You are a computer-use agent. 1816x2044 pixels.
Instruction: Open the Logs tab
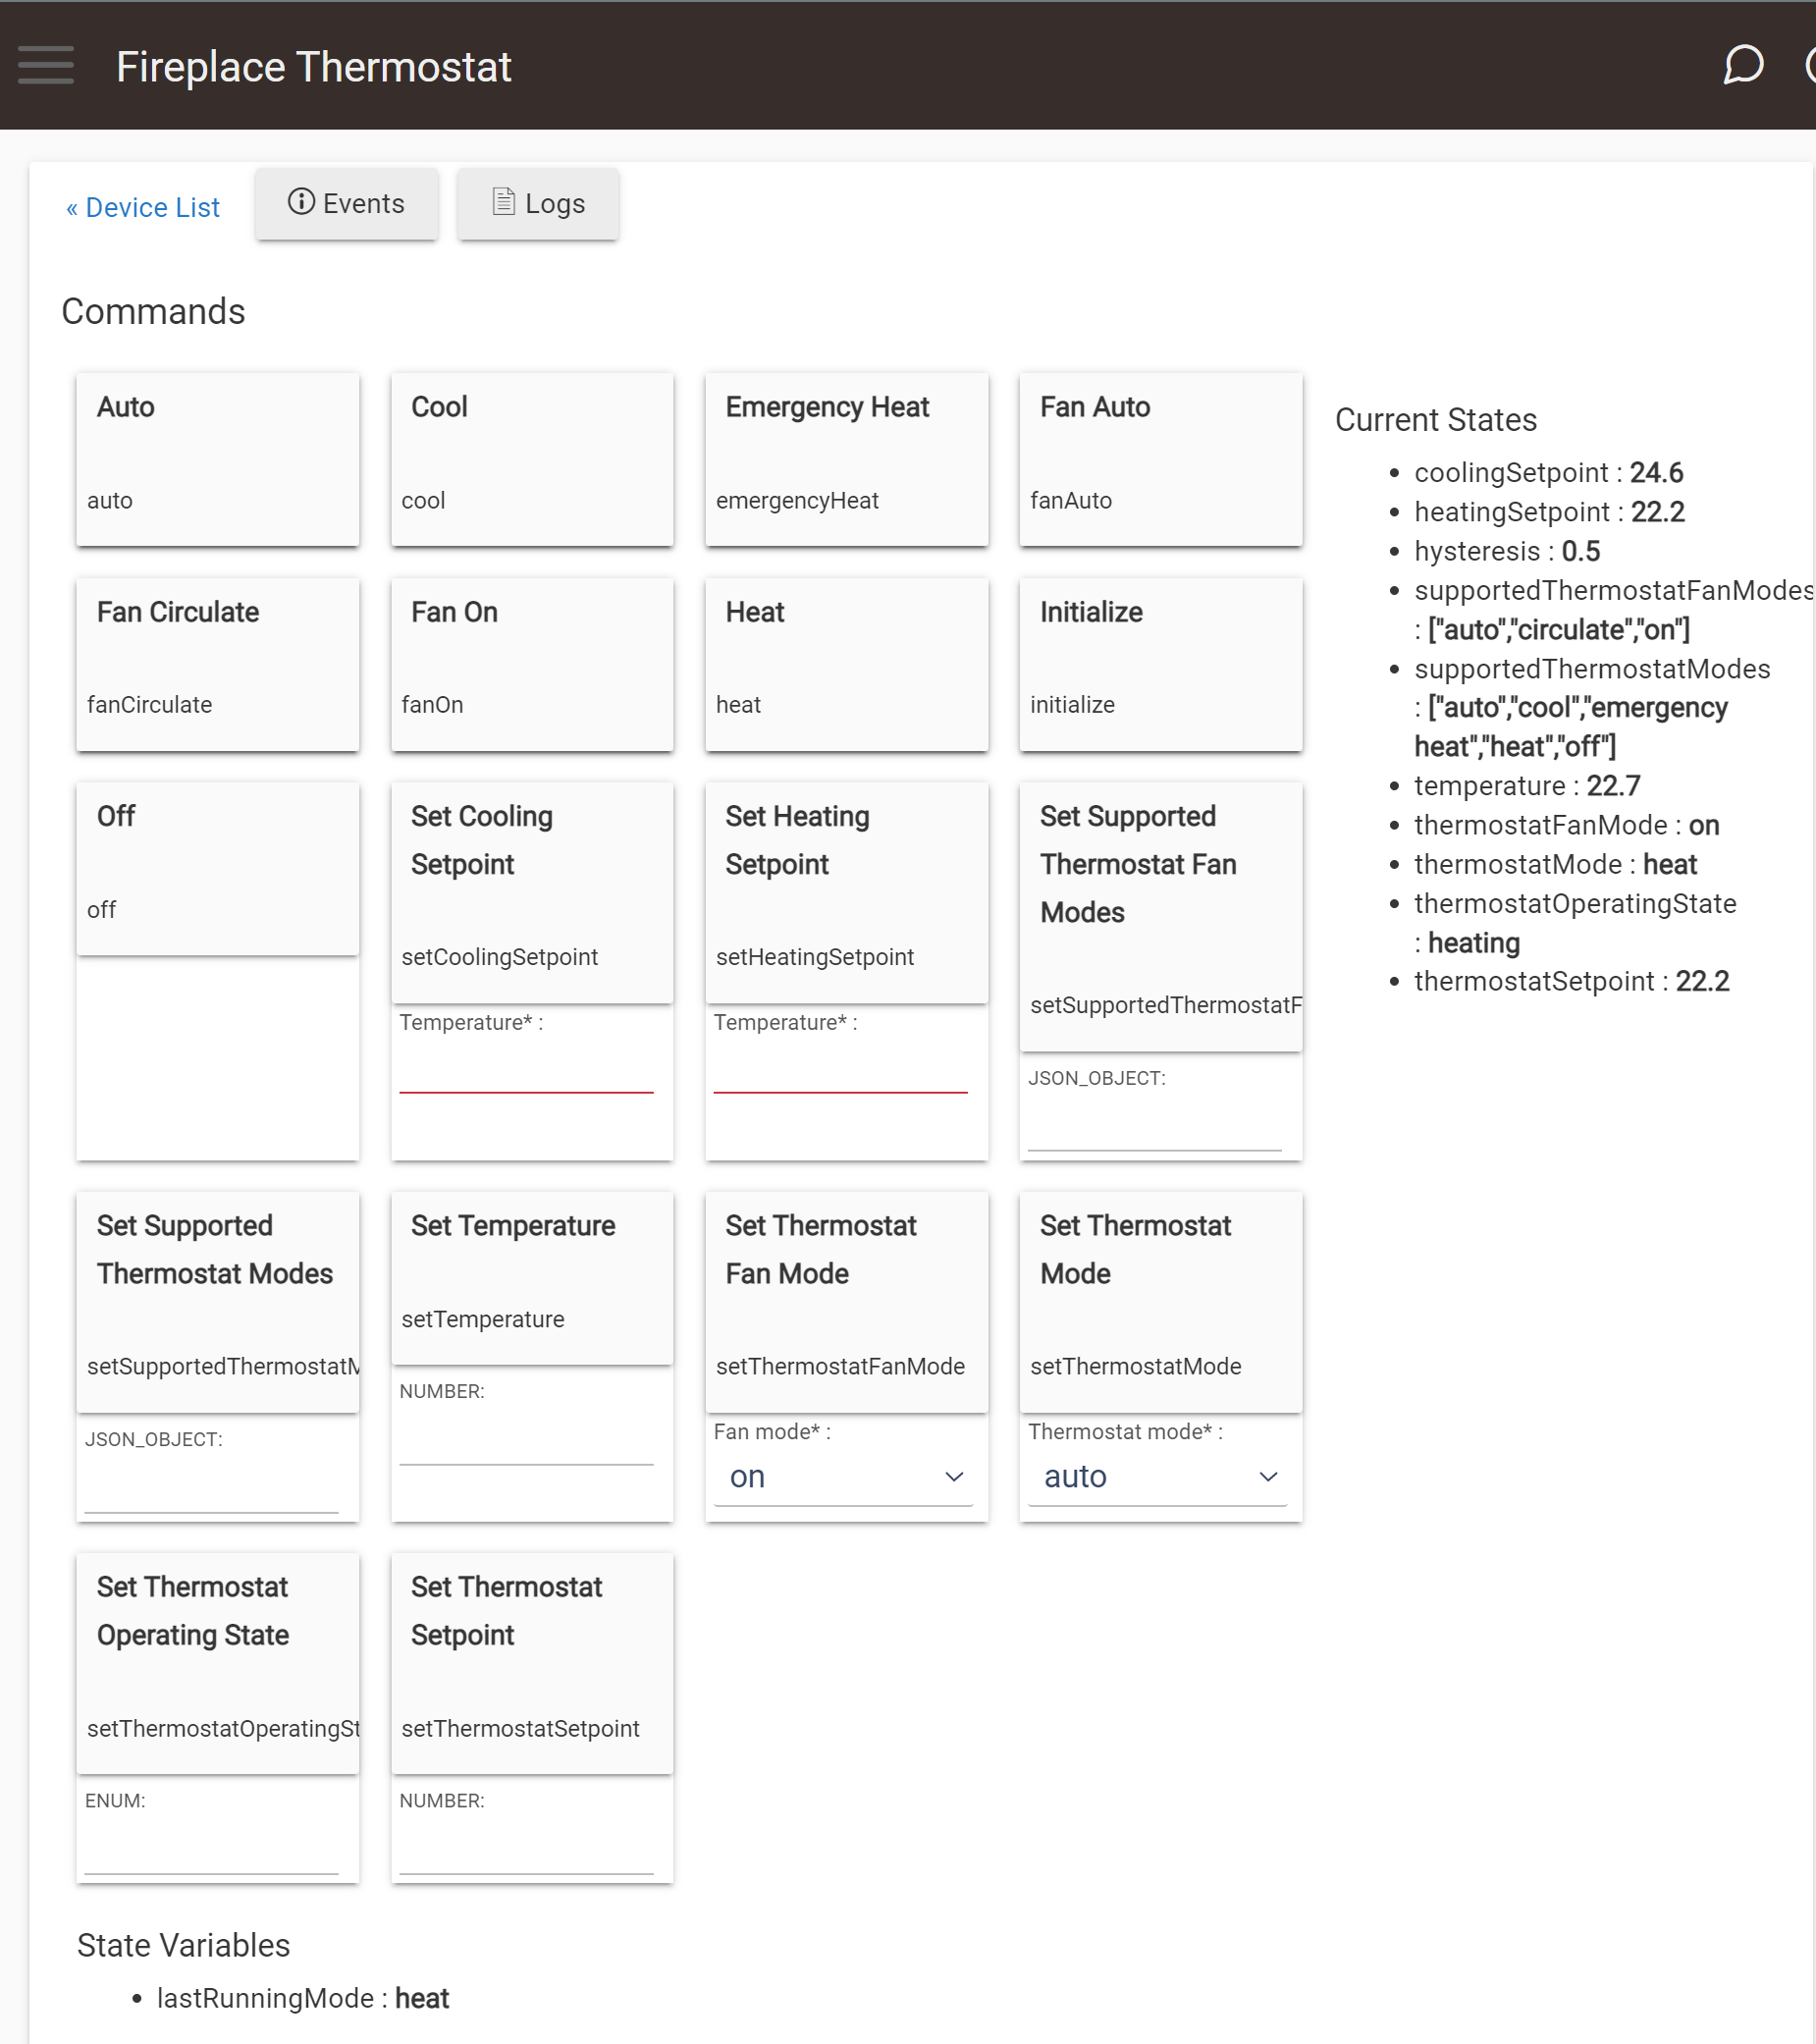point(538,204)
